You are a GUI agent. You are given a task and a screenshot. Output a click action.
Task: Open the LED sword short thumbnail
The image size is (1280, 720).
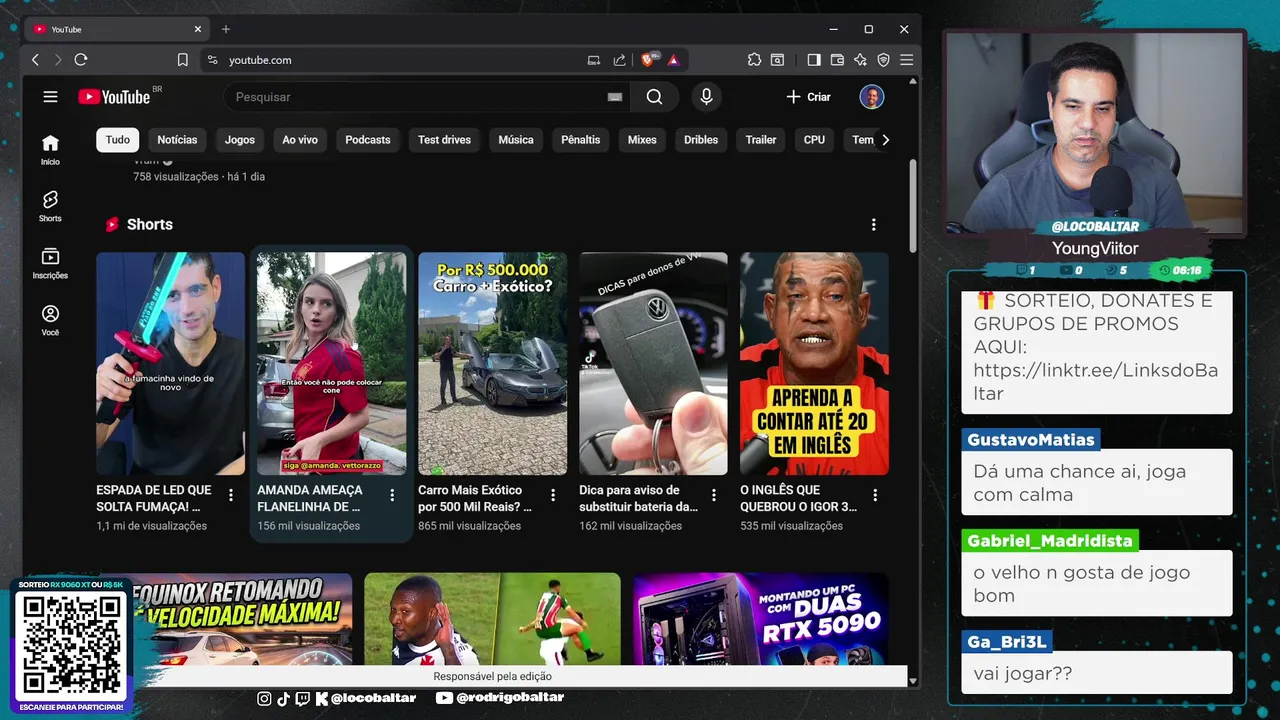(x=170, y=363)
